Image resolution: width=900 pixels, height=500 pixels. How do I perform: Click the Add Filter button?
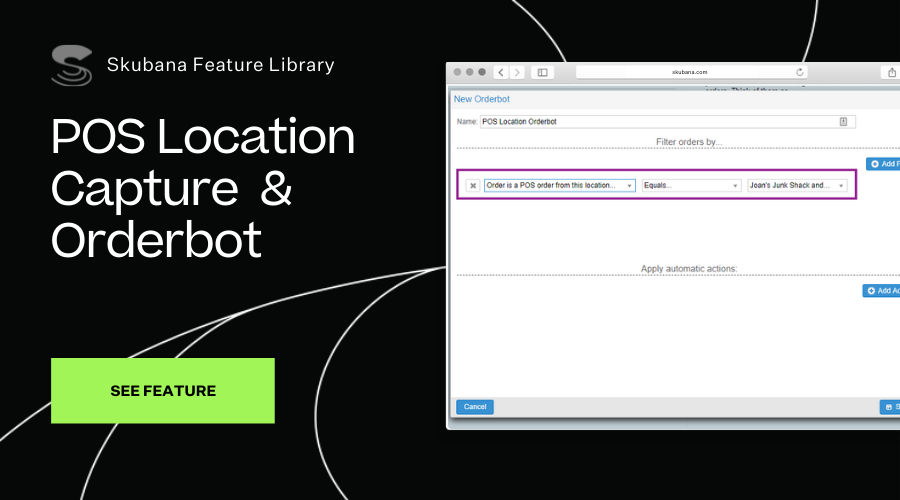(x=883, y=164)
